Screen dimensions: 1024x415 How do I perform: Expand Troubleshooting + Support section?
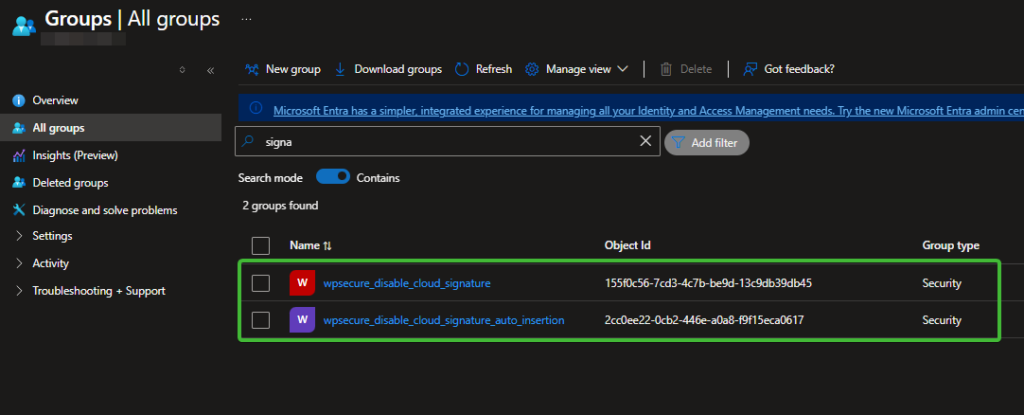[98, 291]
